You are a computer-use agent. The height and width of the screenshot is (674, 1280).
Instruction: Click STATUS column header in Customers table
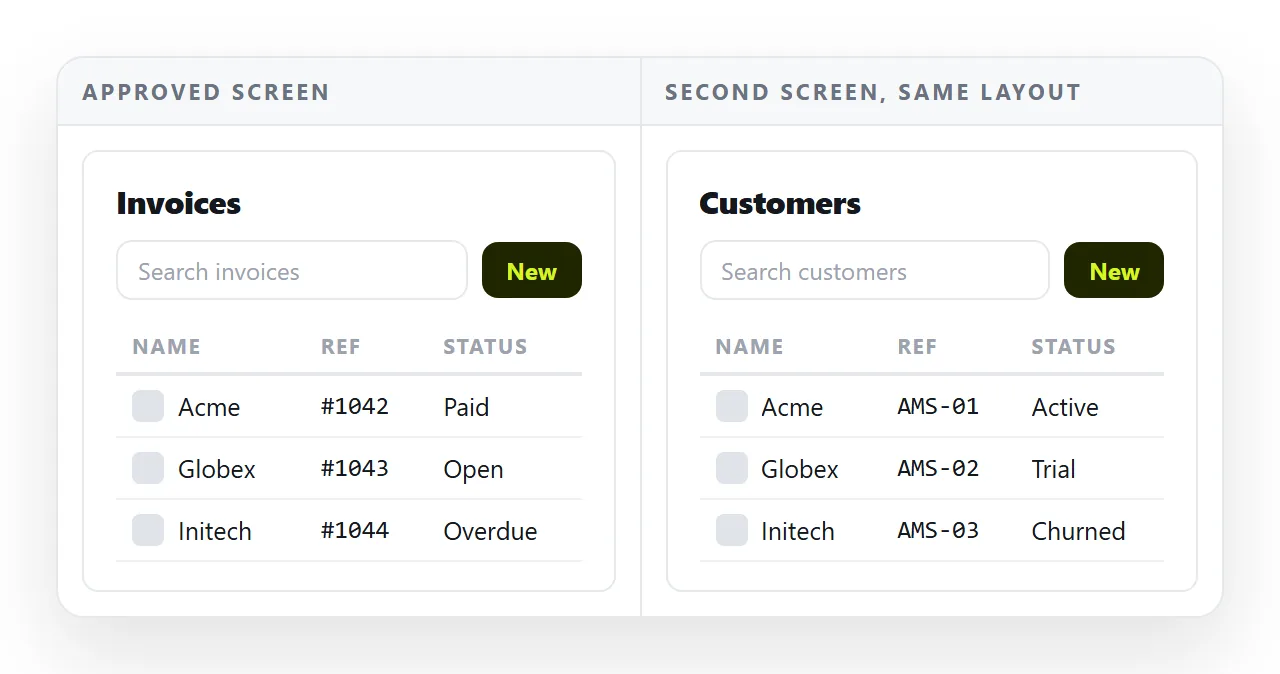[1073, 347]
